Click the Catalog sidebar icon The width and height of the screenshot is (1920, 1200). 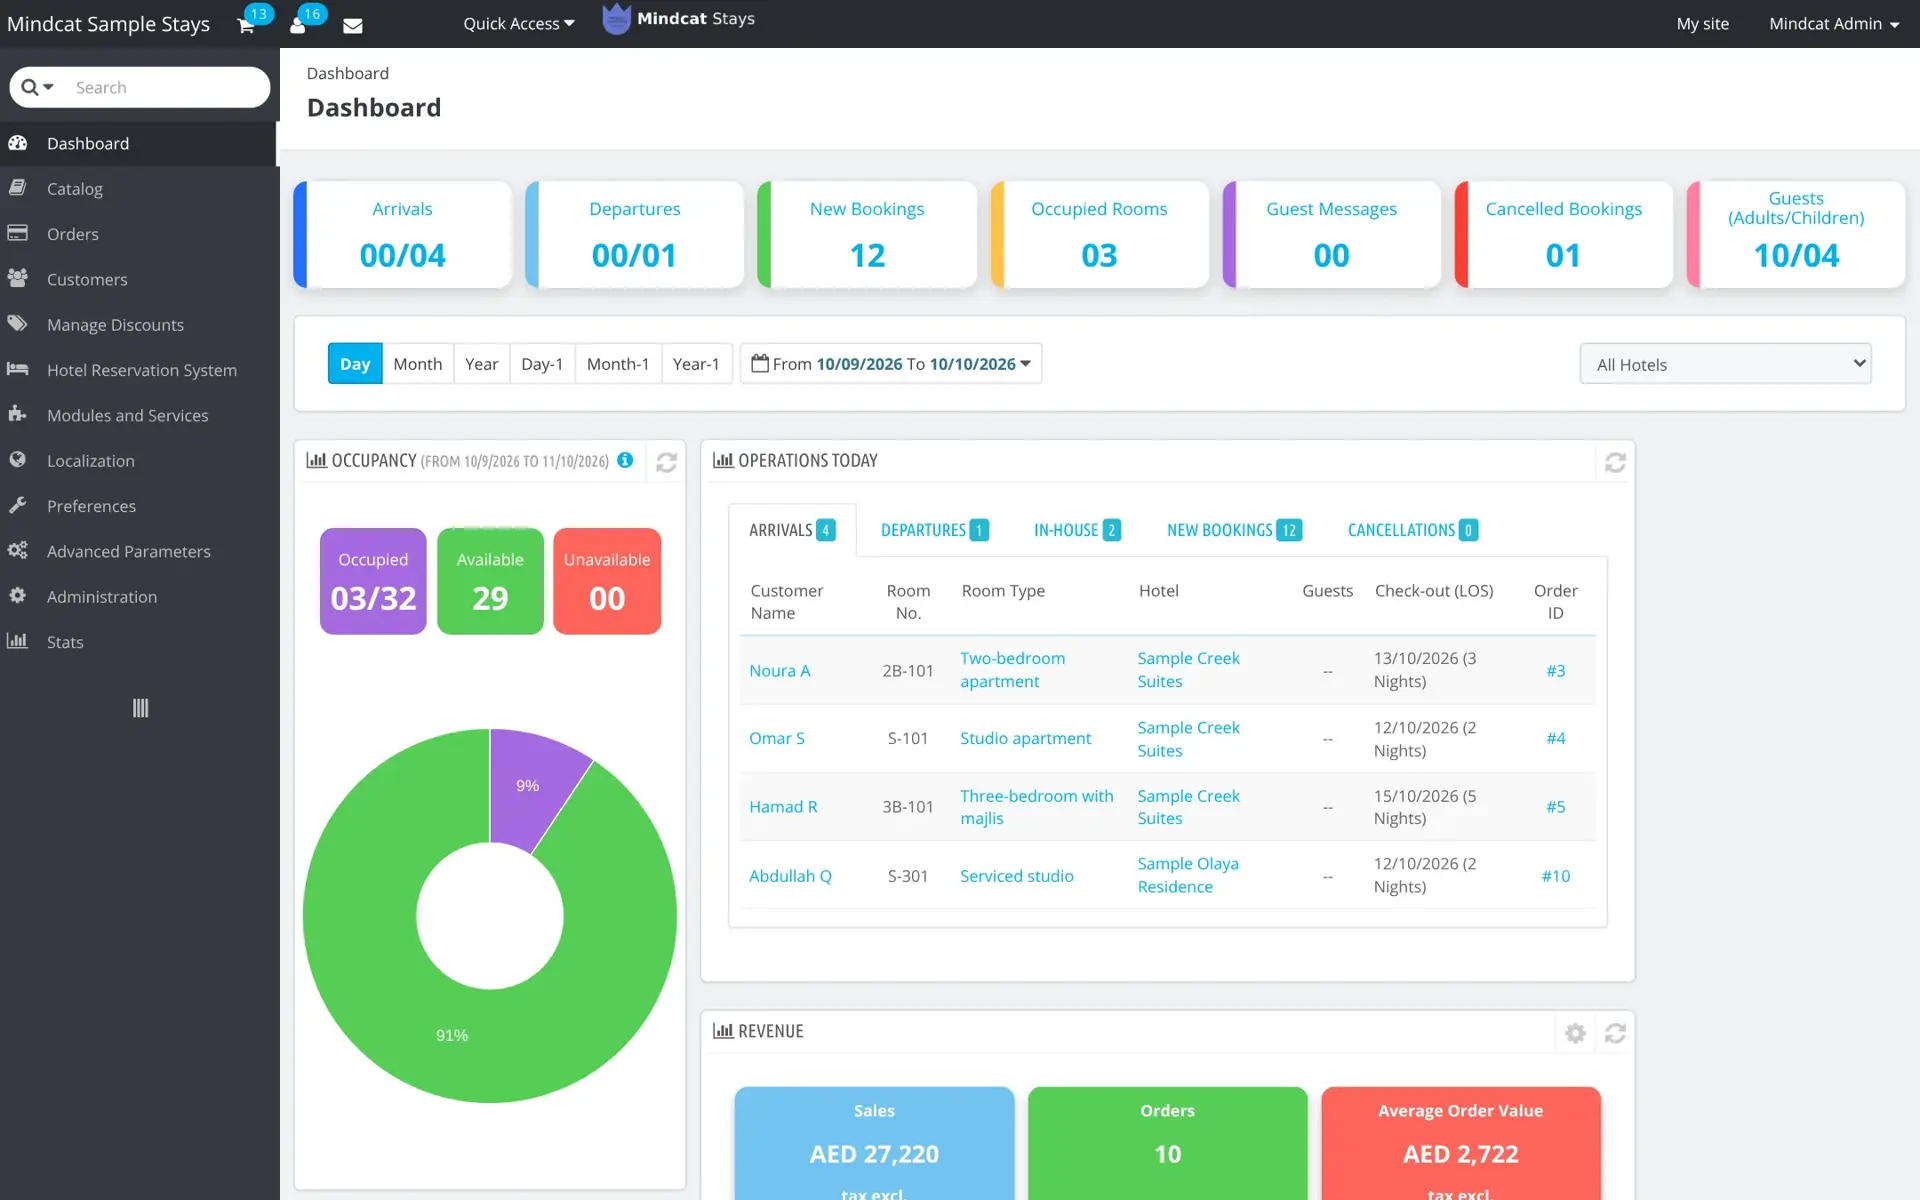click(x=17, y=188)
